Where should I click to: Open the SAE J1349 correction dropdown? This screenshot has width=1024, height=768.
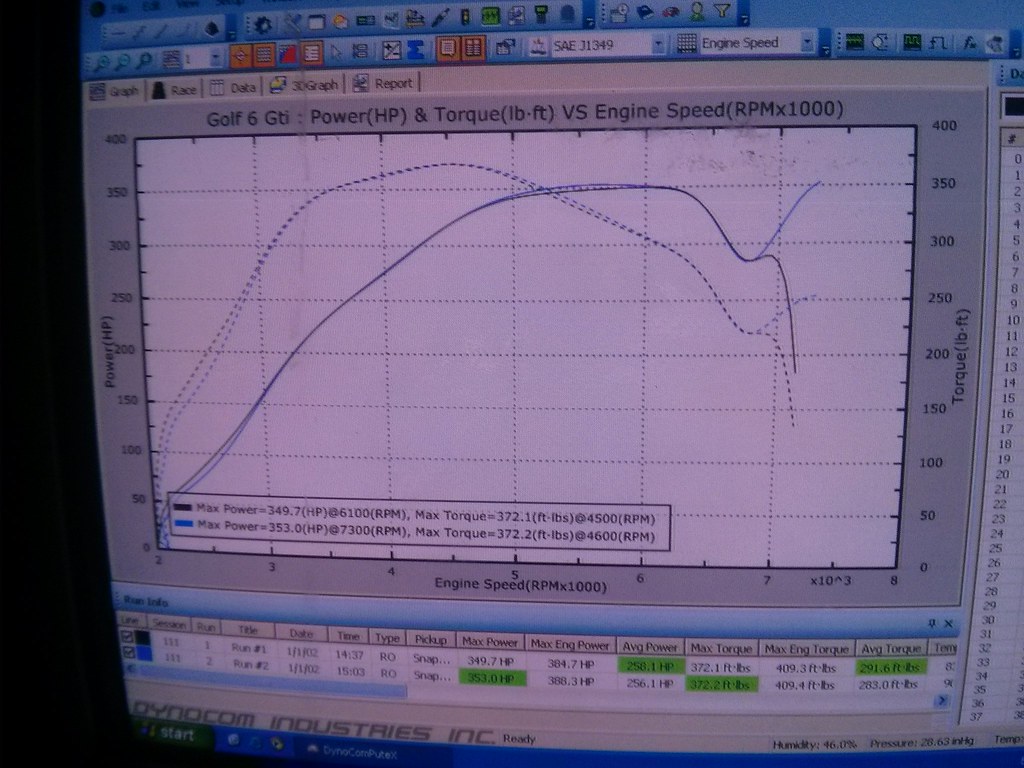658,45
